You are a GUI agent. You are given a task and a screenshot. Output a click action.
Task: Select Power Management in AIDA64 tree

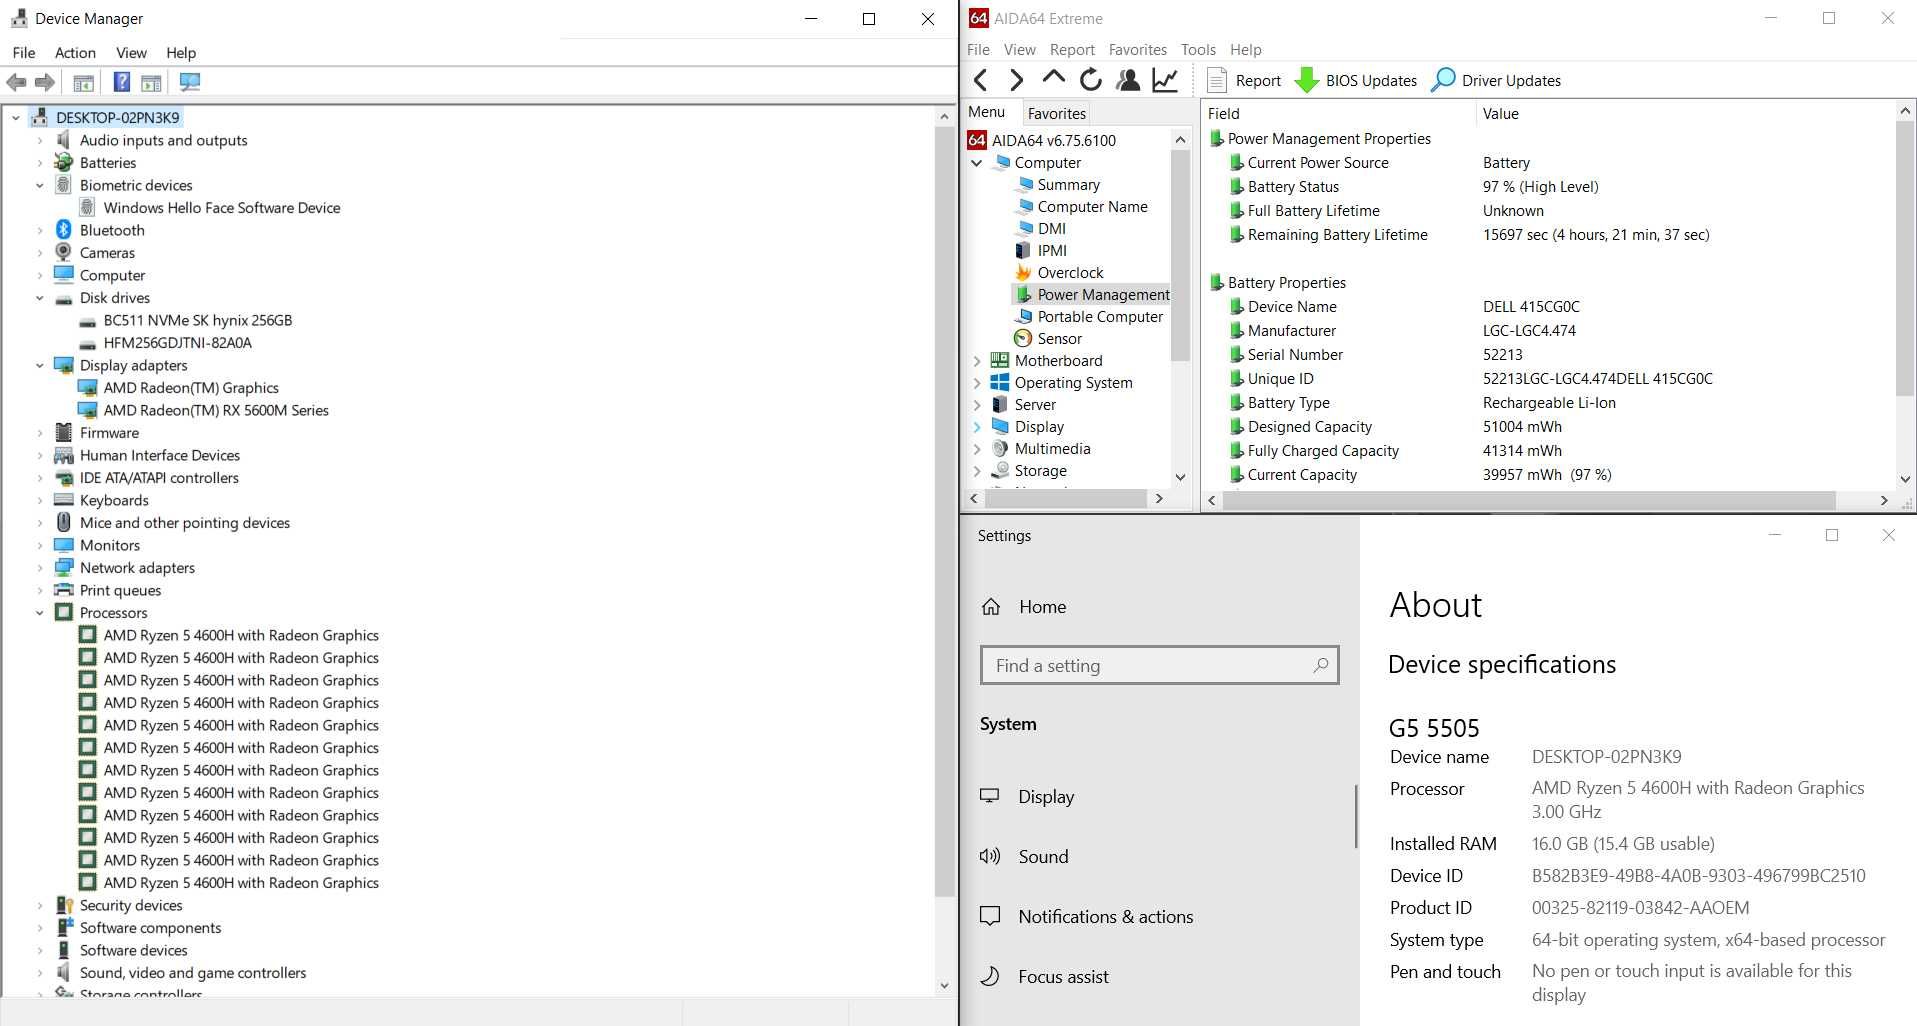[x=1103, y=295]
